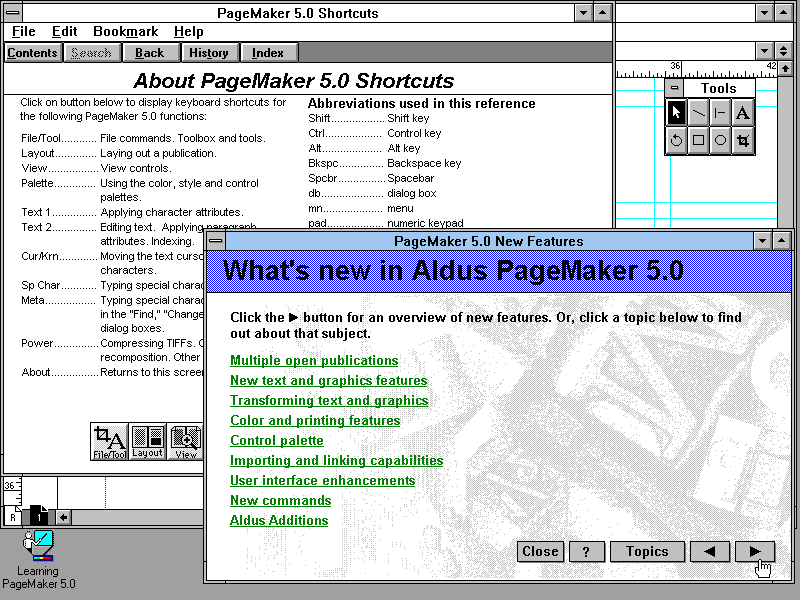The width and height of the screenshot is (800, 600).
Task: Select the Text tool
Action: point(744,112)
